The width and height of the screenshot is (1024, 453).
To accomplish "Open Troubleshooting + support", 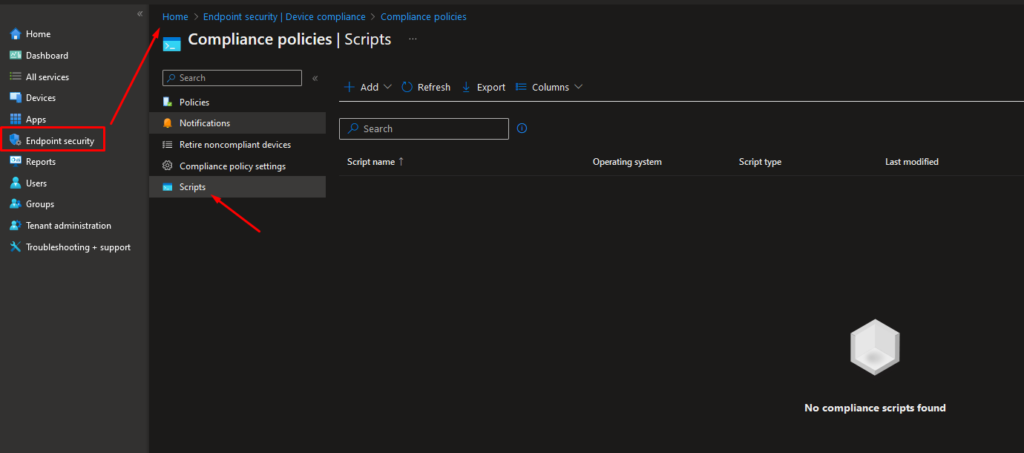I will coord(78,247).
